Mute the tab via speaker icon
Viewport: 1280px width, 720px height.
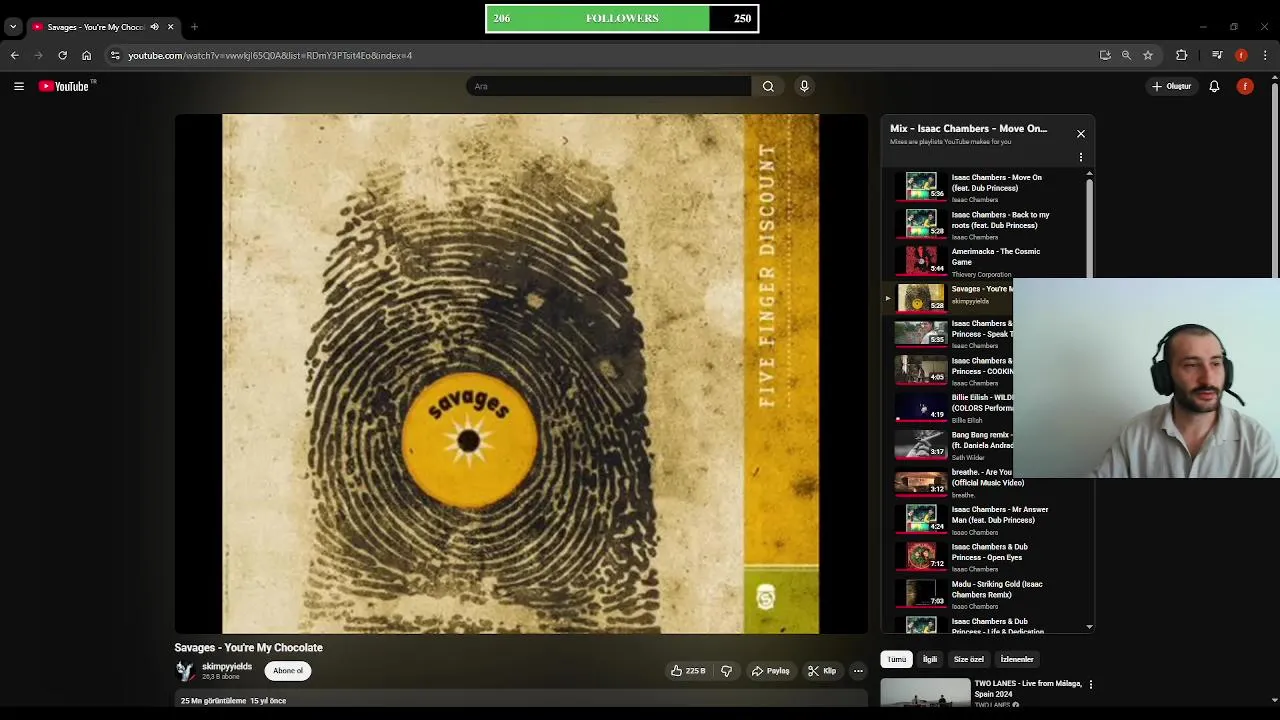click(154, 27)
